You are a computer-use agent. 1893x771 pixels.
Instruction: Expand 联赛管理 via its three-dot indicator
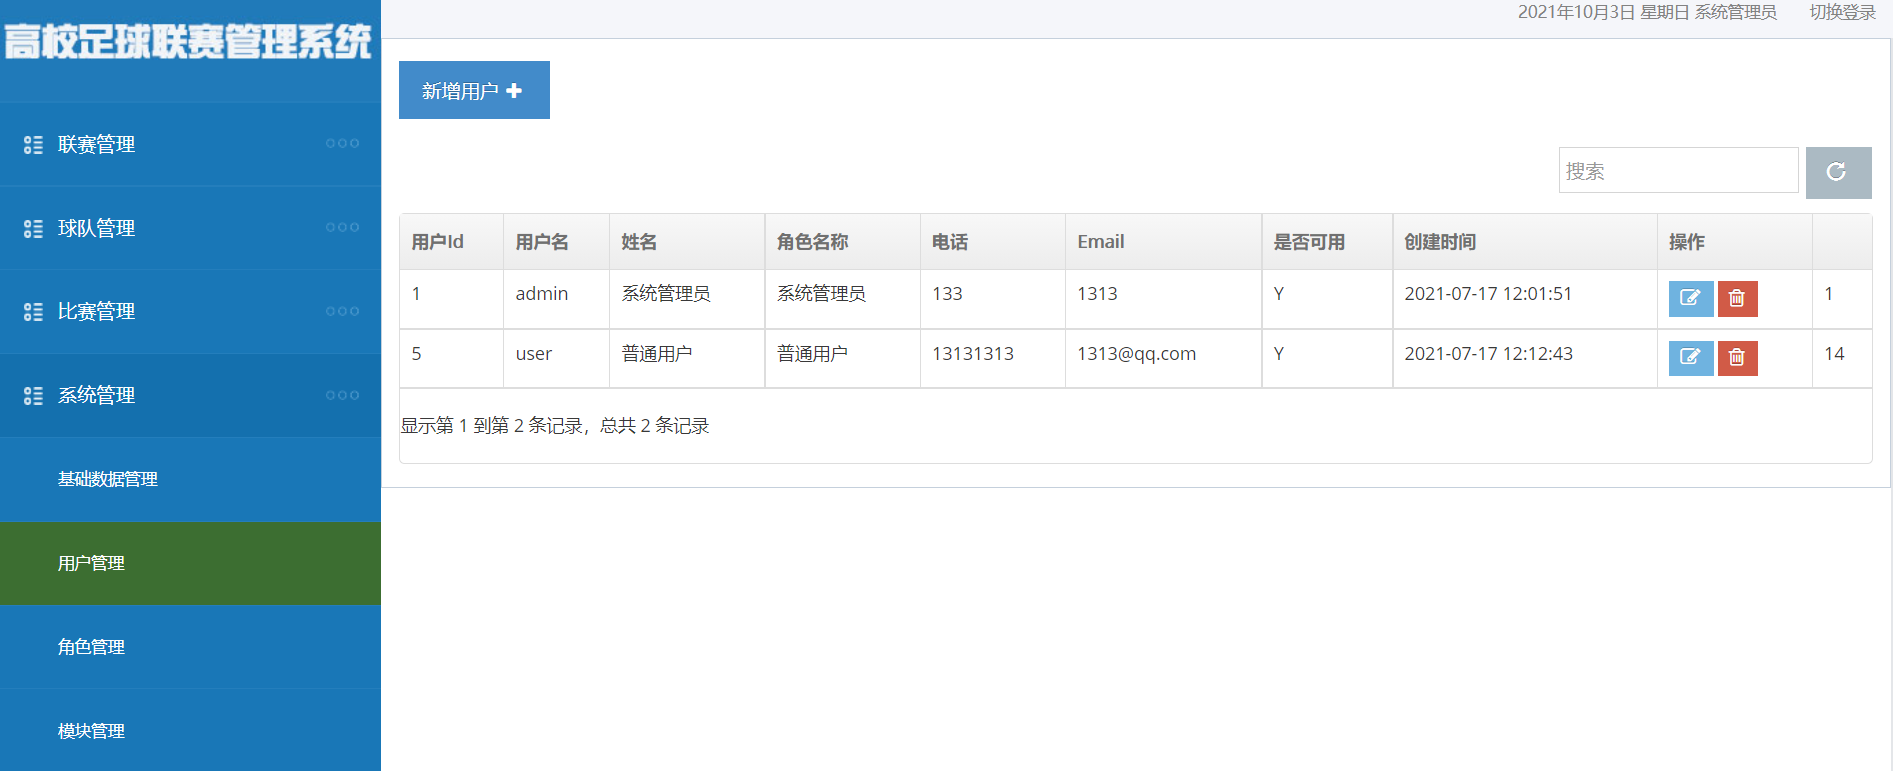342,143
